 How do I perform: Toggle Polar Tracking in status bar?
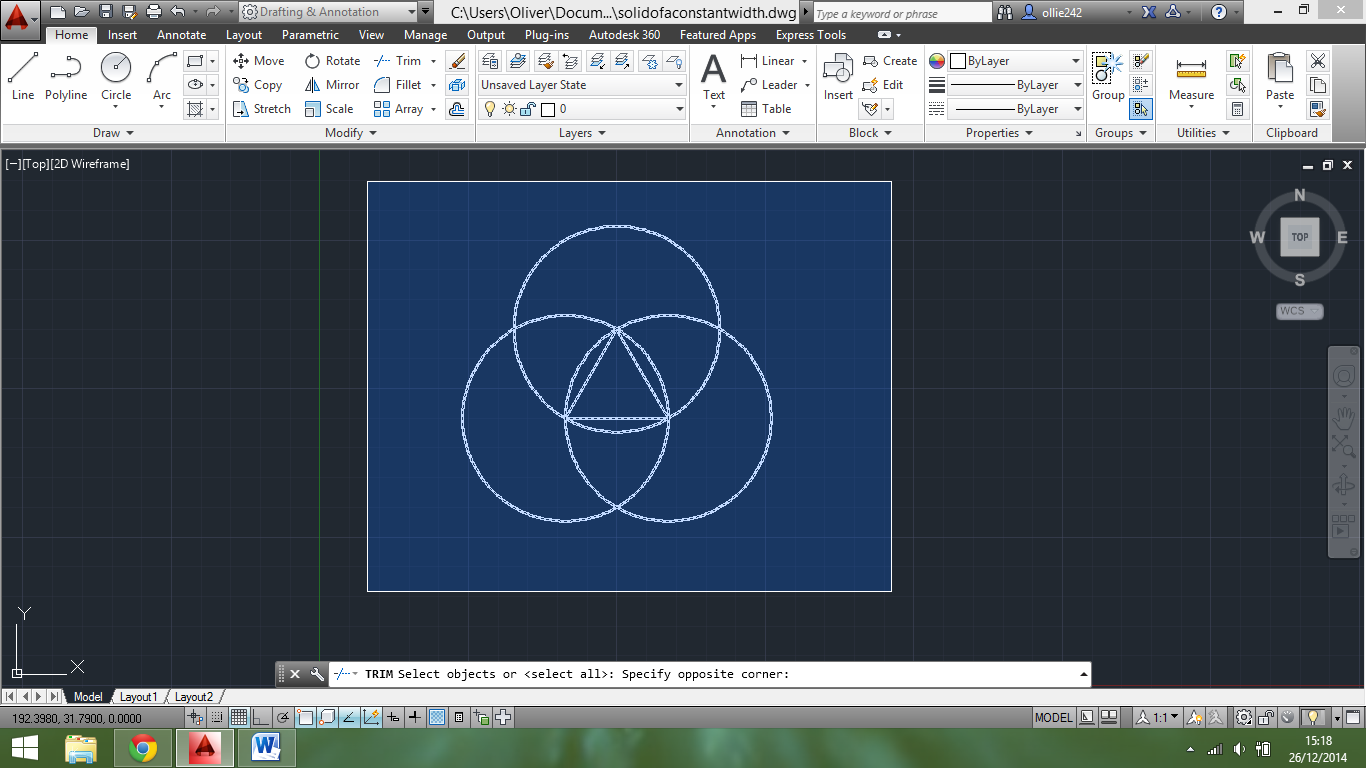[x=283, y=717]
